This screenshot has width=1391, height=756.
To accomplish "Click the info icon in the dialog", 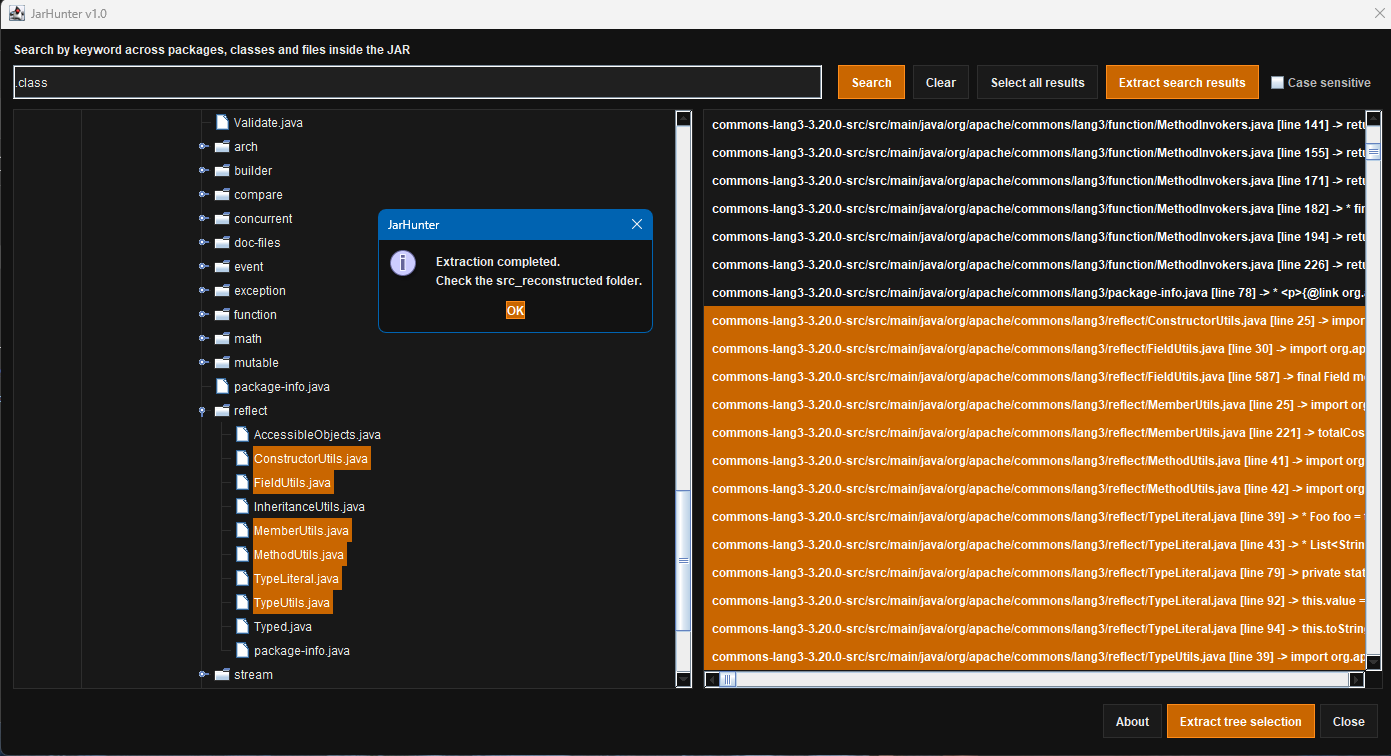I will (402, 263).
